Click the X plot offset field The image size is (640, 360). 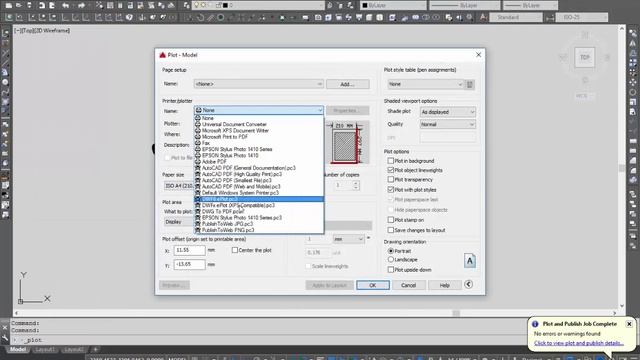(x=189, y=250)
